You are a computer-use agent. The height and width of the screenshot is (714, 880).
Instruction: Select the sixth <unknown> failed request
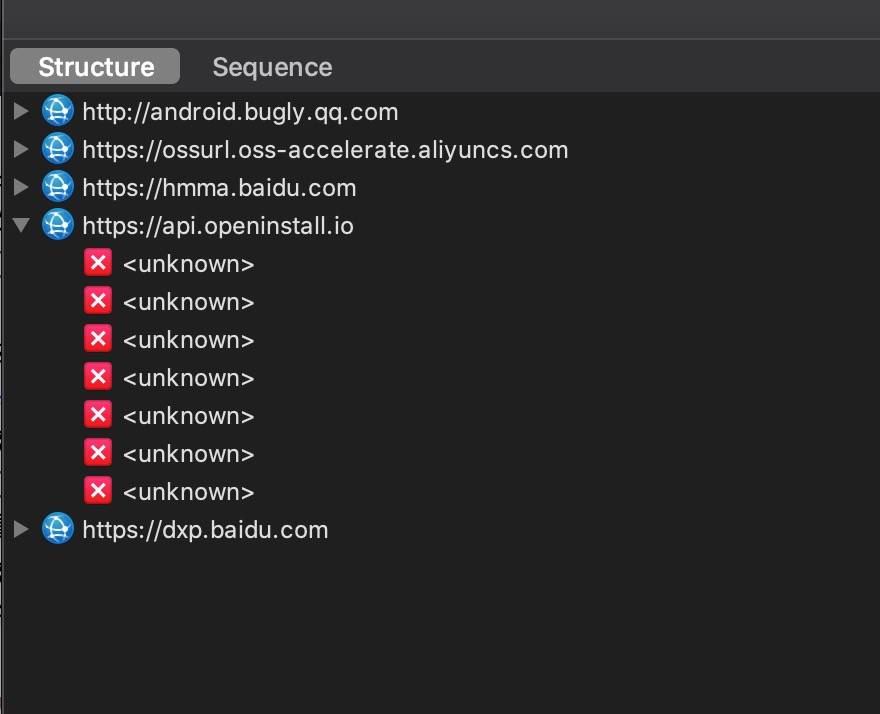click(x=188, y=454)
